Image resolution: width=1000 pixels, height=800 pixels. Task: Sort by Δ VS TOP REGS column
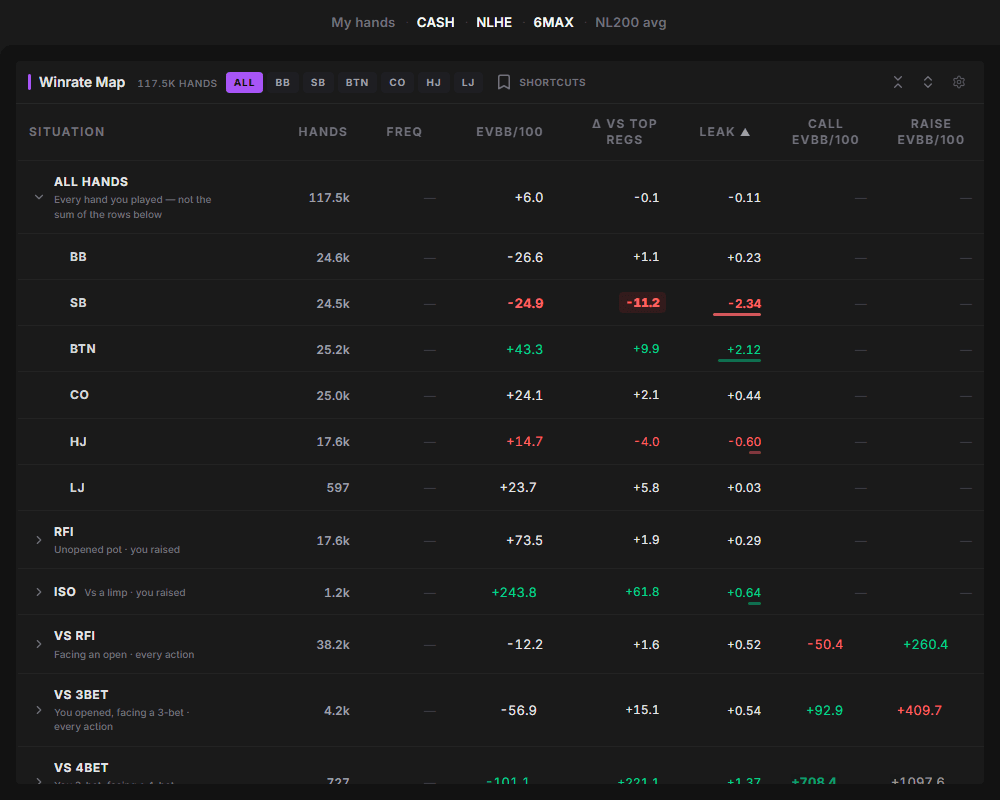(x=624, y=132)
